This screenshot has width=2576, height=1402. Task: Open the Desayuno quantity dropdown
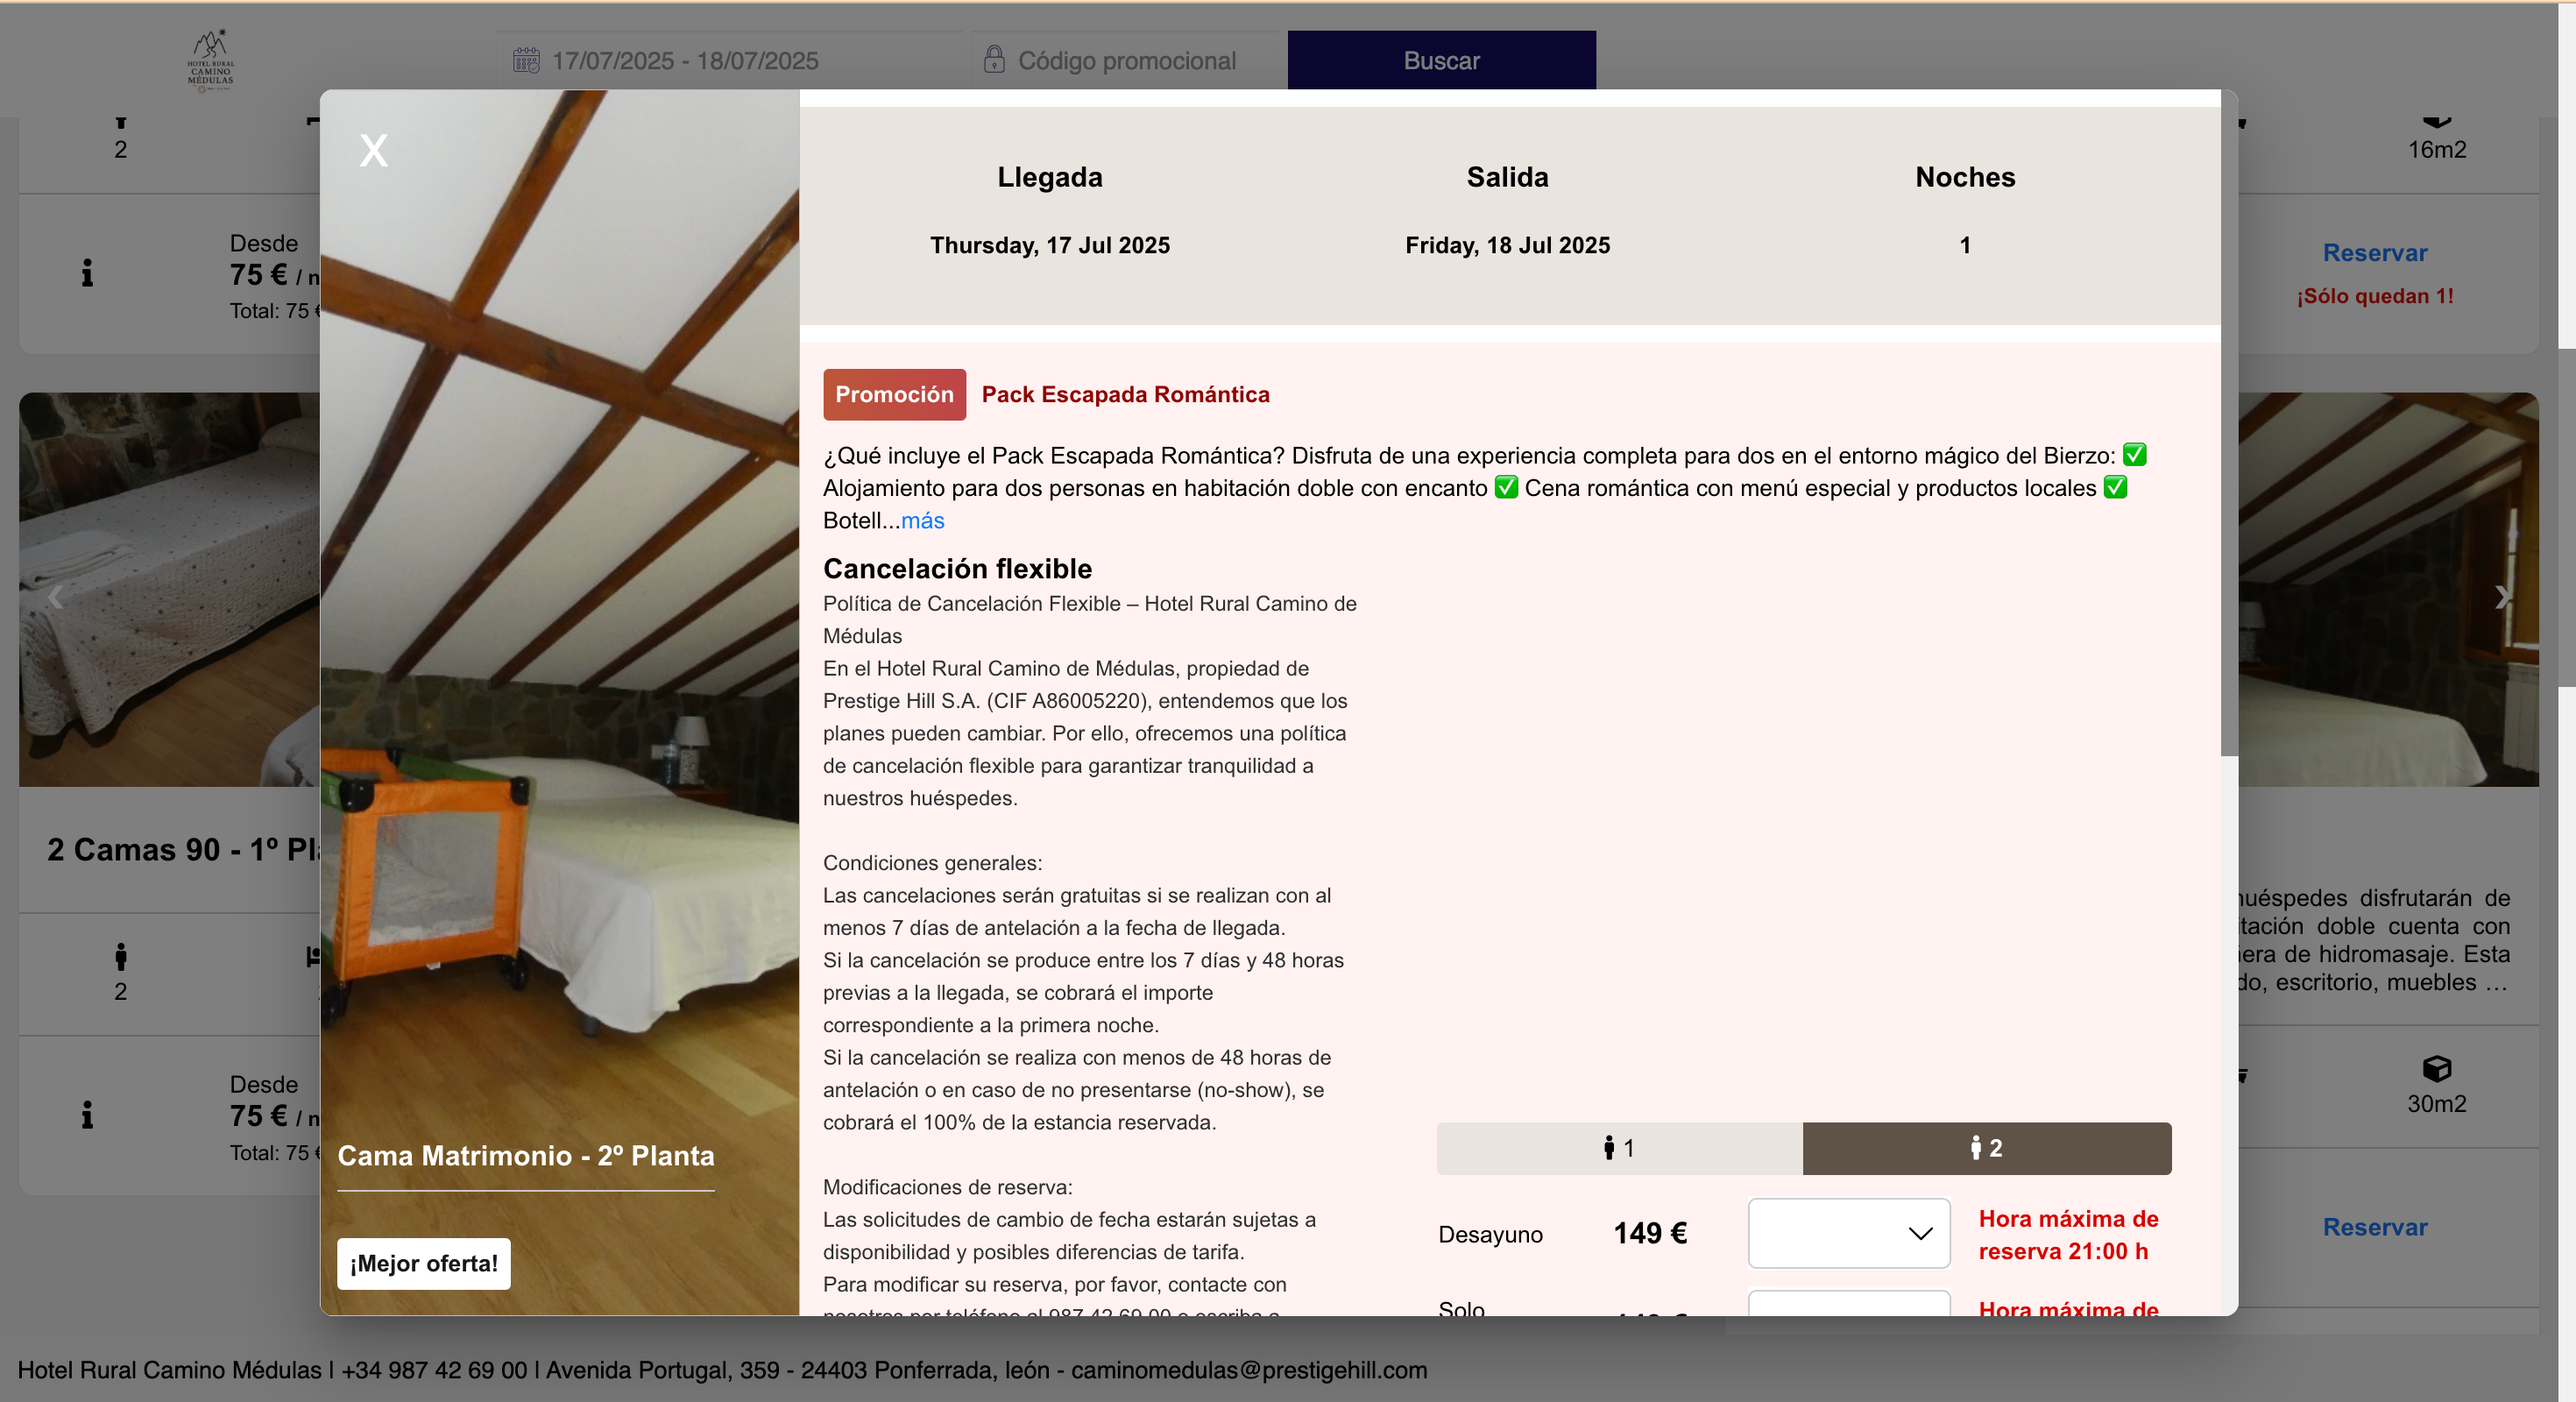tap(1849, 1233)
